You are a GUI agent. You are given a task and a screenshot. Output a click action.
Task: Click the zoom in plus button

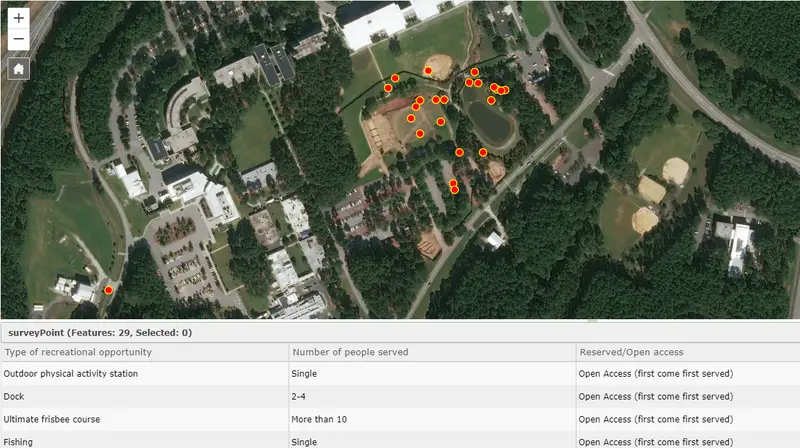18,18
